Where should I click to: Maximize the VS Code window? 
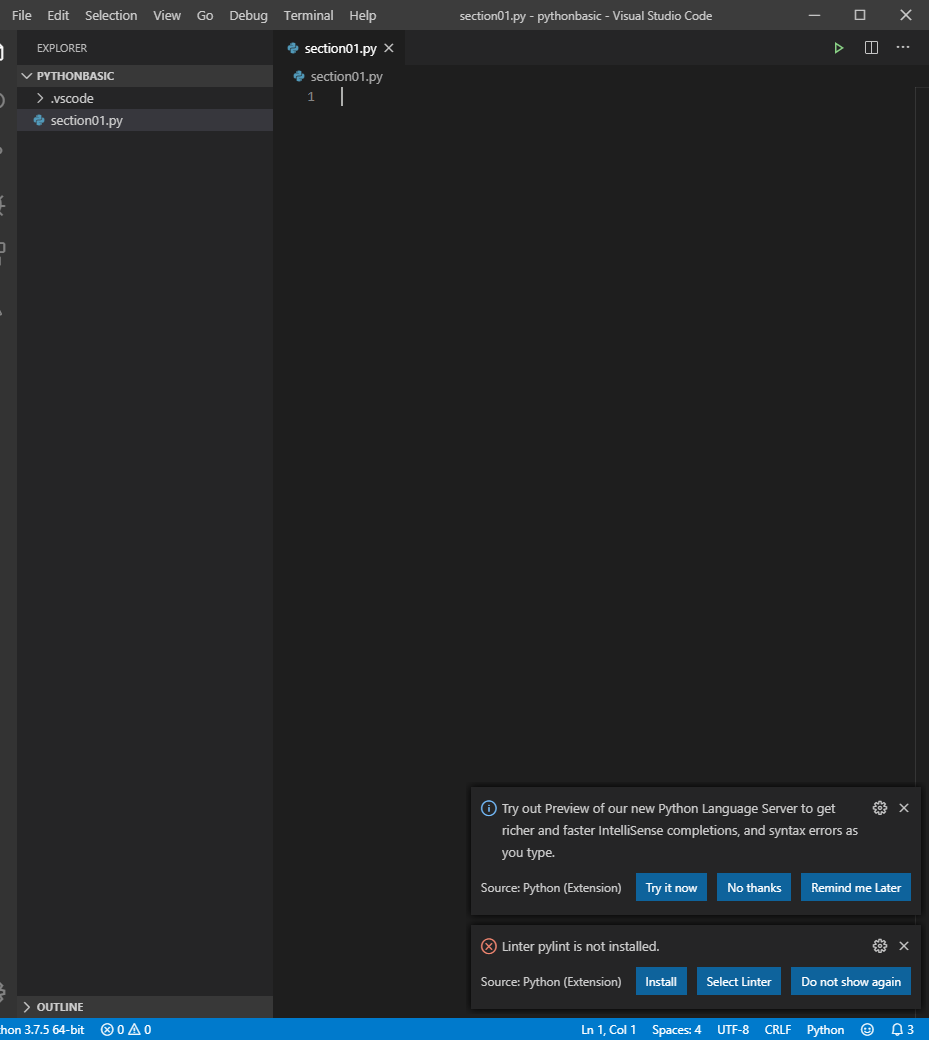click(x=860, y=15)
